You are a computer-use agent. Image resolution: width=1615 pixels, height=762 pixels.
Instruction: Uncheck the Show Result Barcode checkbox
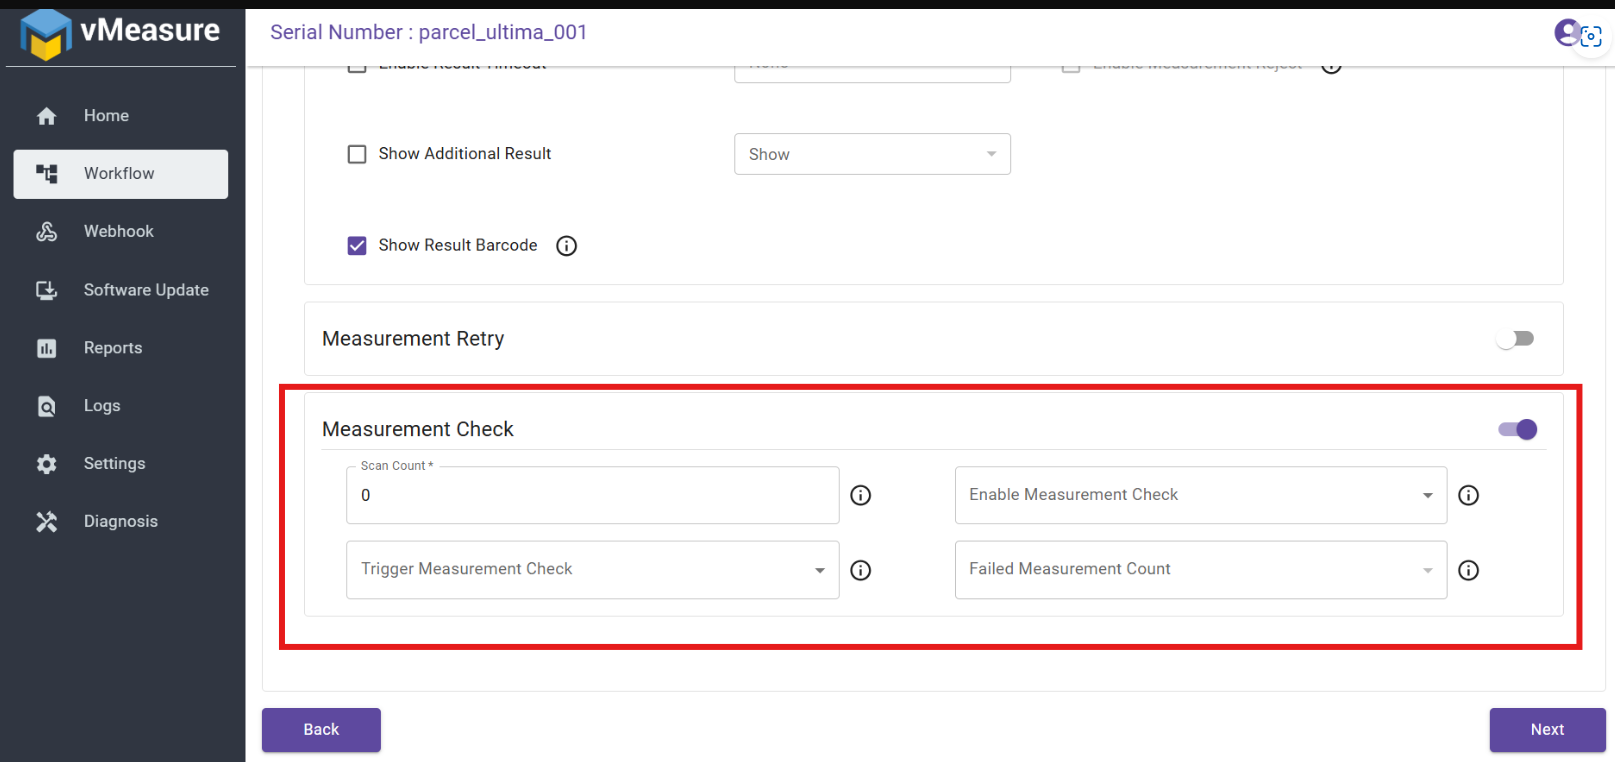click(357, 246)
